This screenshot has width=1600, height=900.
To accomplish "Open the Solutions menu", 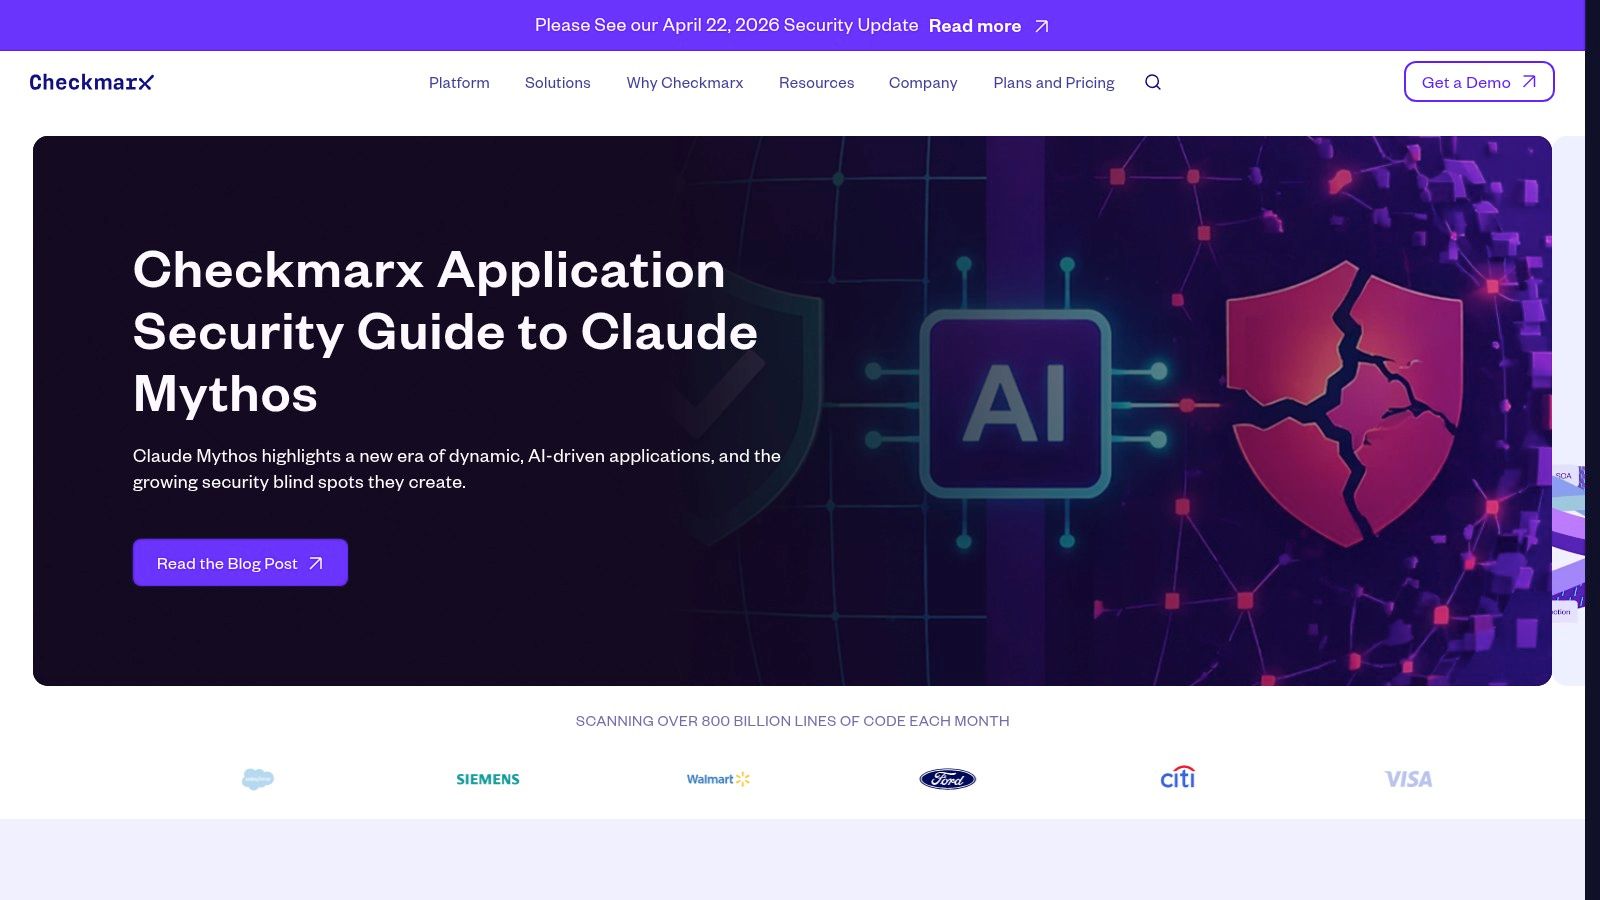I will [x=558, y=82].
